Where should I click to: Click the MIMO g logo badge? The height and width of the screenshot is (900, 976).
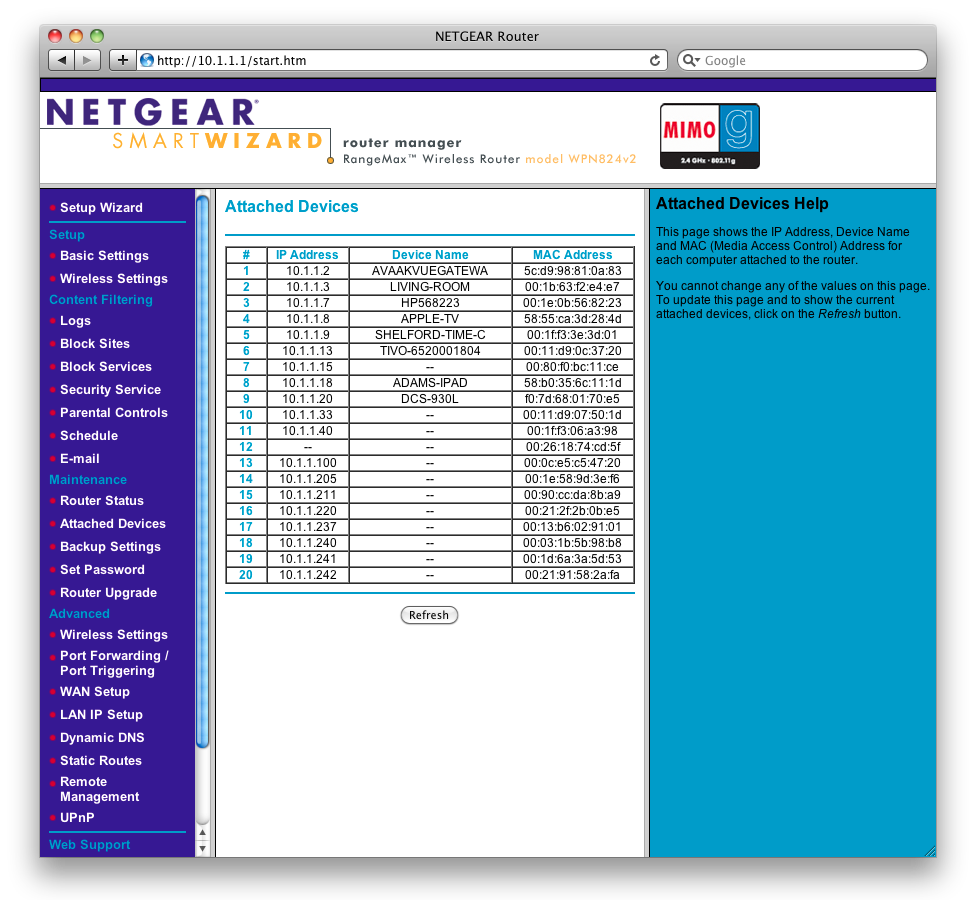709,136
